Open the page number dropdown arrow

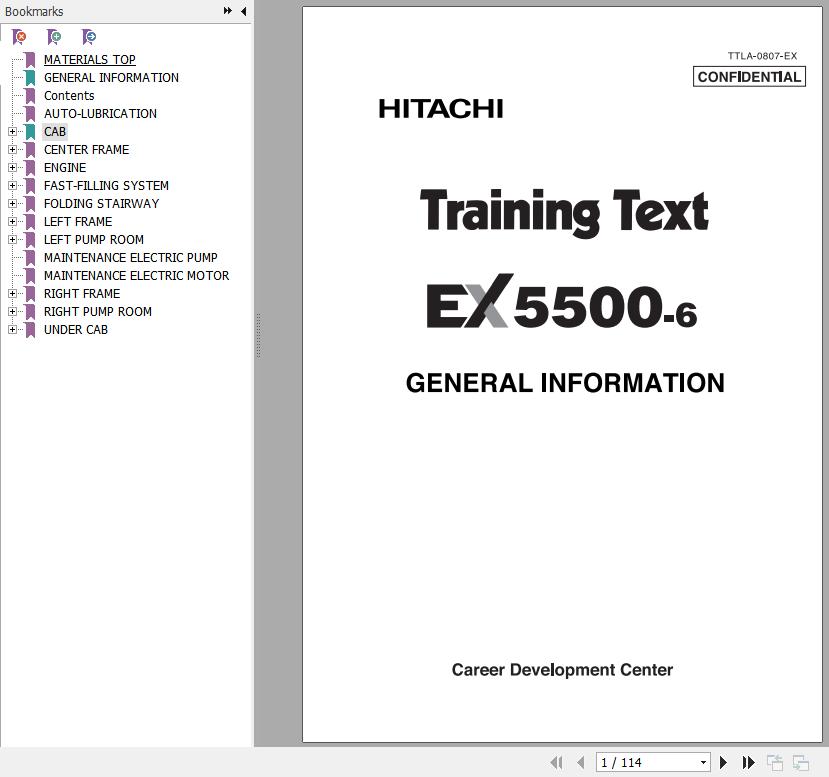click(x=703, y=762)
